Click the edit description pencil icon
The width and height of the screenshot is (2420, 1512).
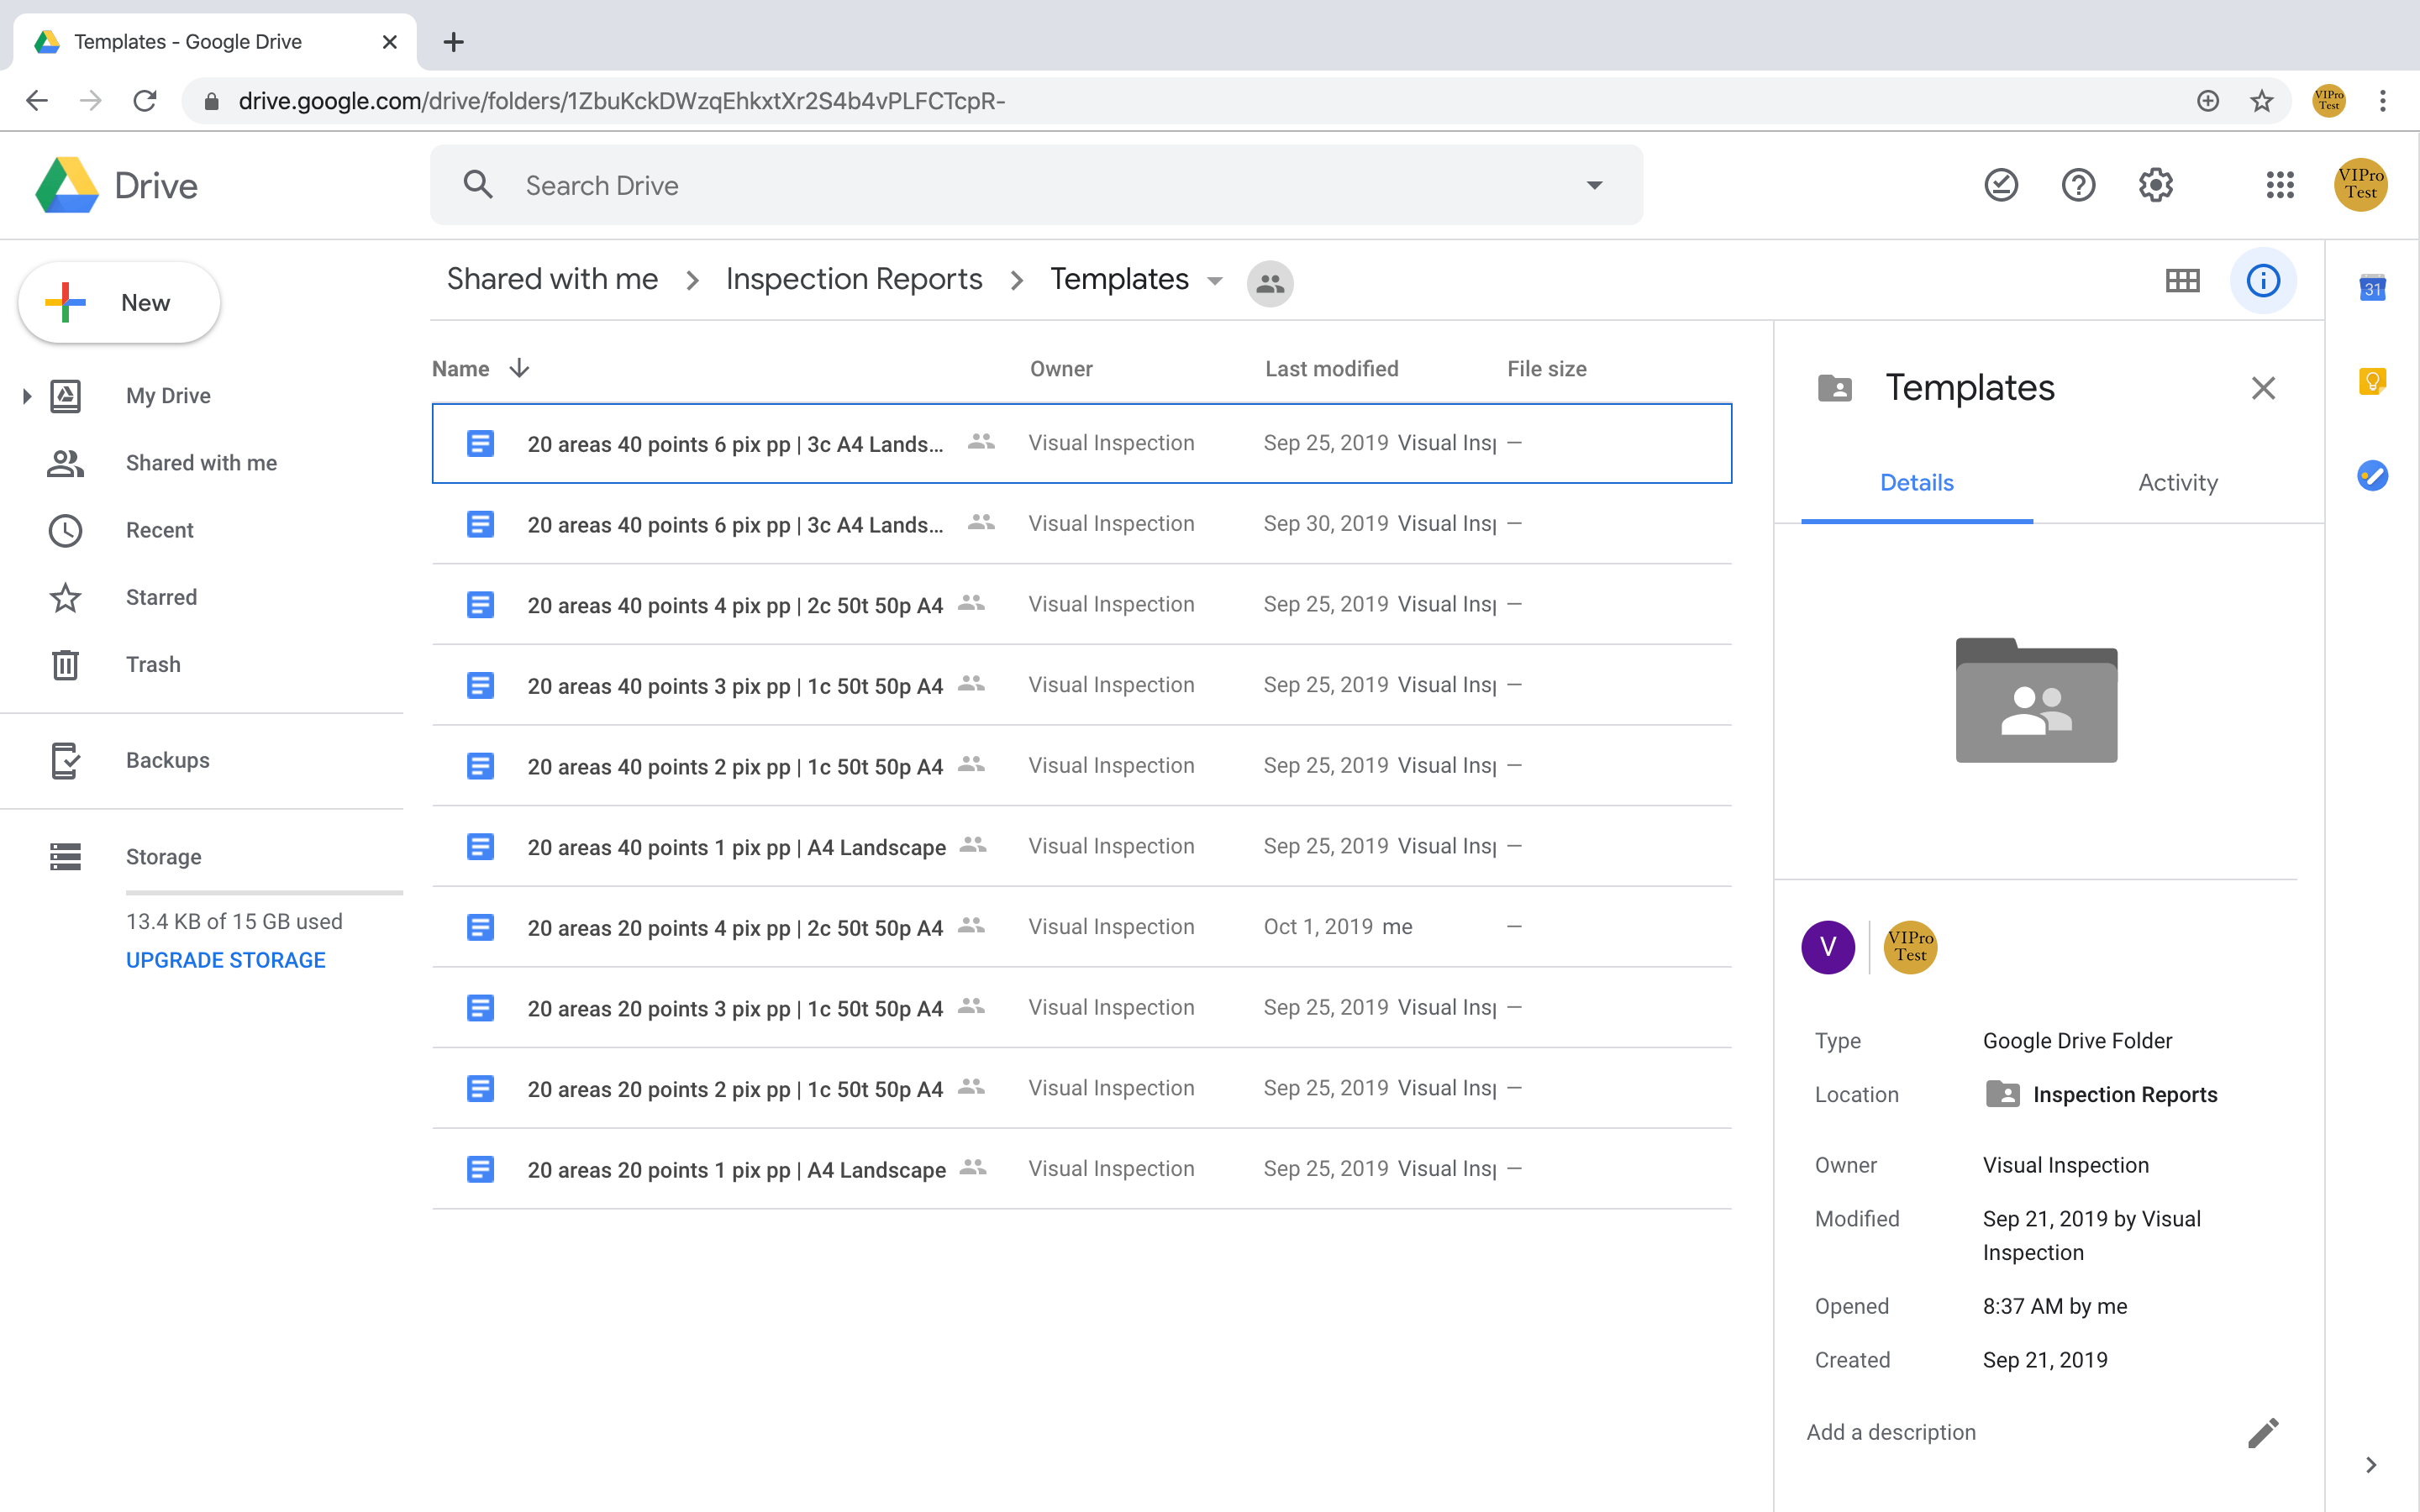[2263, 1432]
